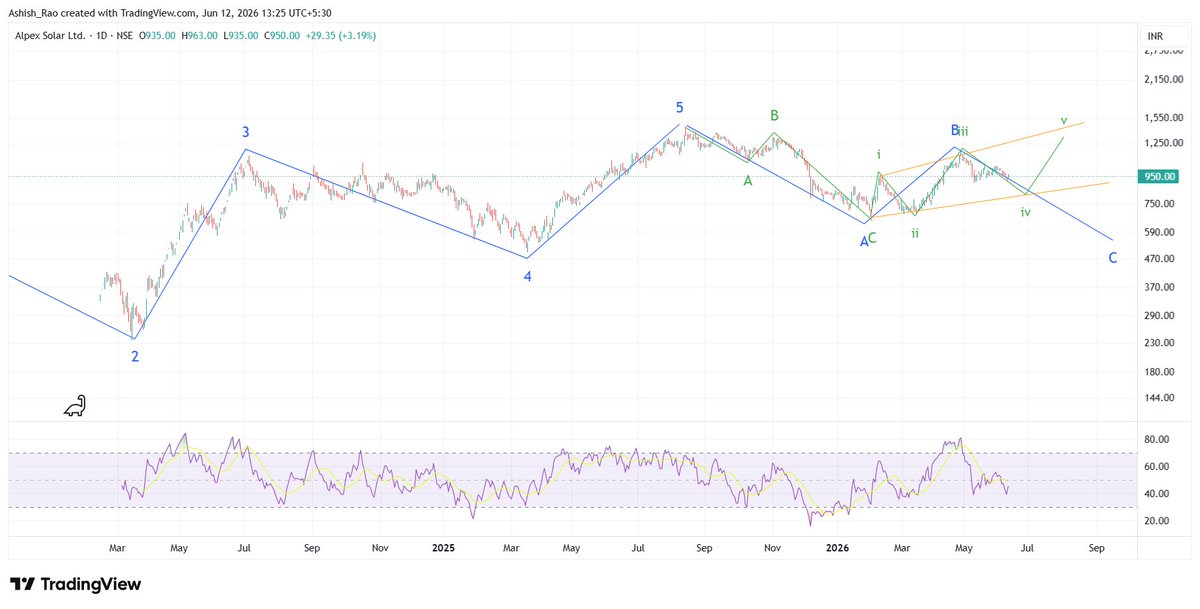Image resolution: width=1200 pixels, height=609 pixels.
Task: Select the green sub-wave label iii
Action: (x=963, y=131)
